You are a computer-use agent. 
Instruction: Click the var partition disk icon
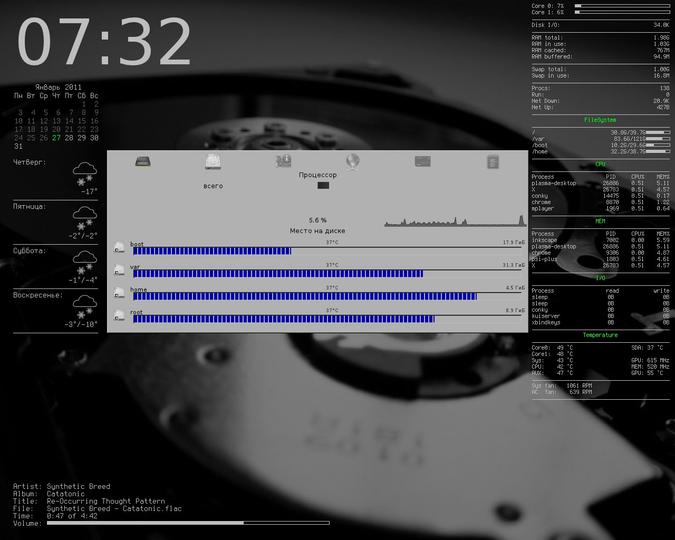tap(119, 270)
